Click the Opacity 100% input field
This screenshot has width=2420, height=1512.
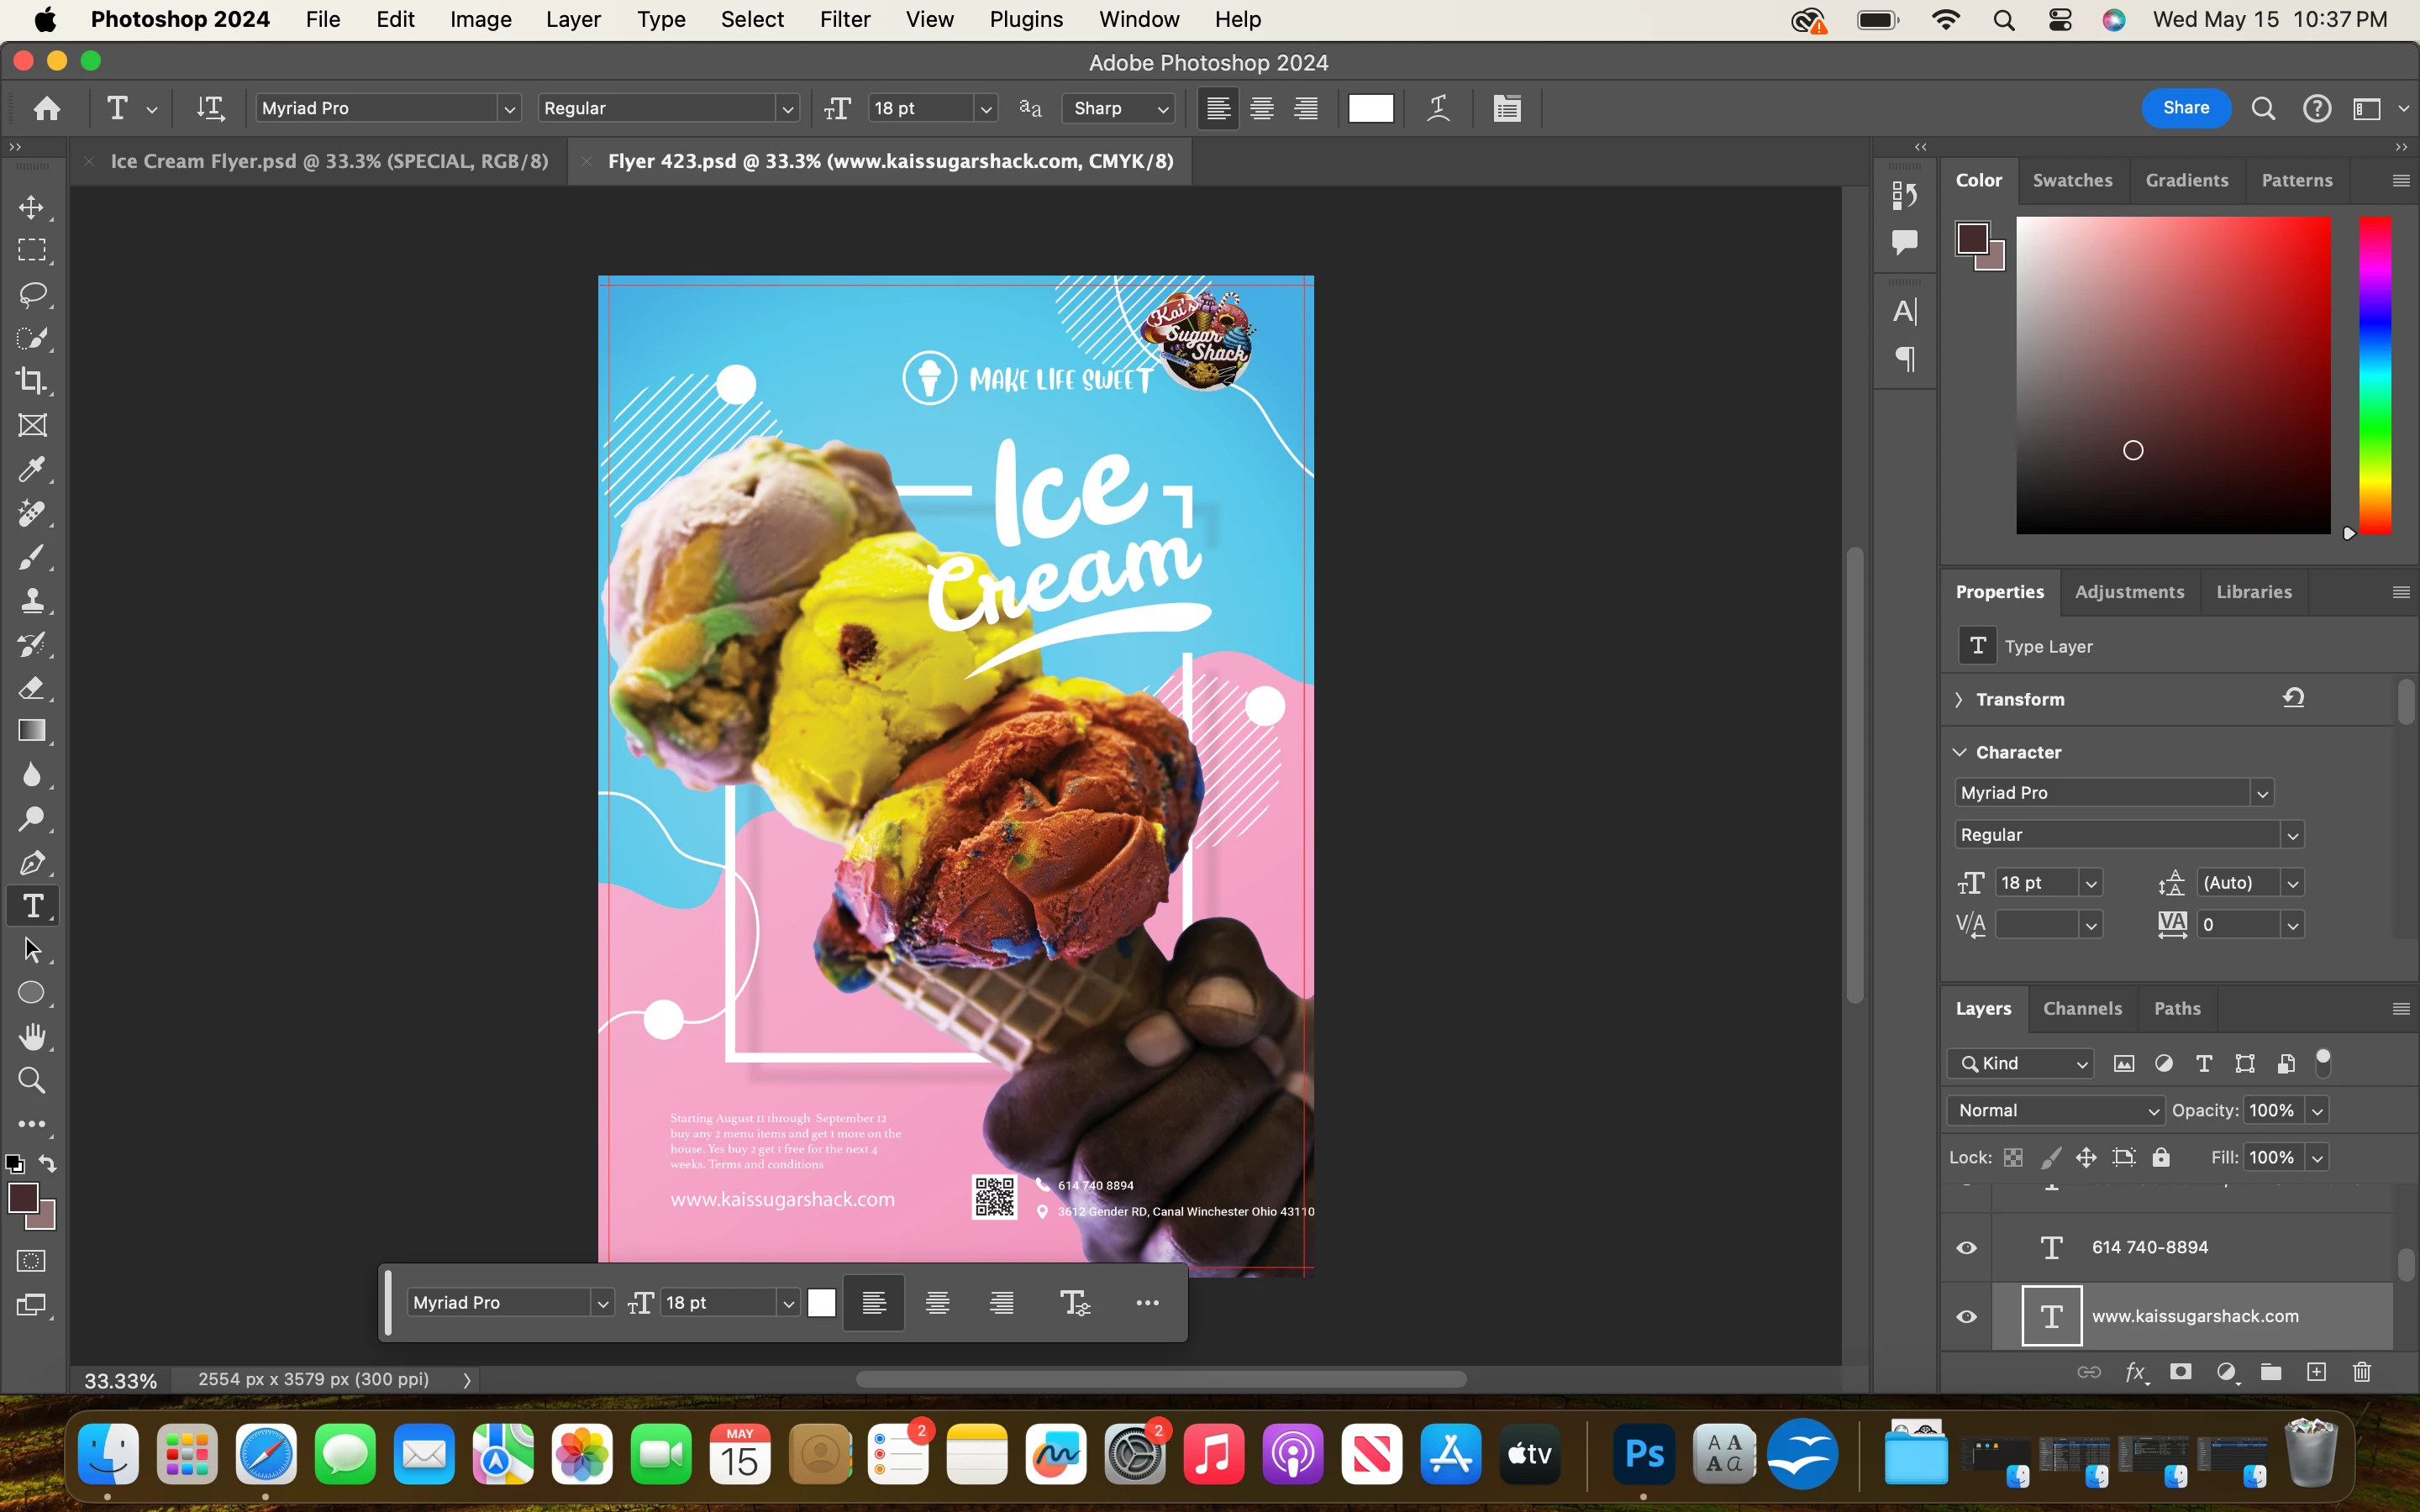pos(2271,1110)
